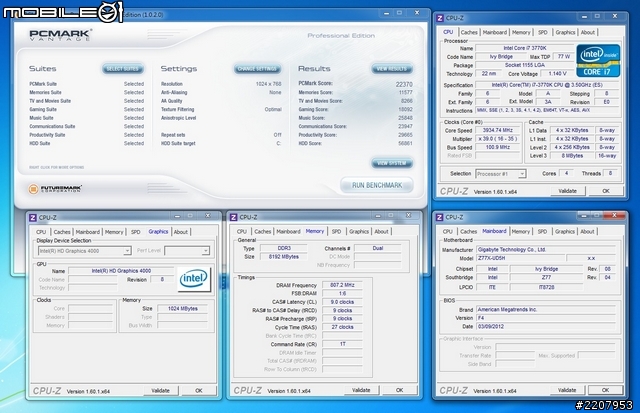Click OK in the Graphics window
The height and width of the screenshot is (413, 640).
click(x=199, y=391)
